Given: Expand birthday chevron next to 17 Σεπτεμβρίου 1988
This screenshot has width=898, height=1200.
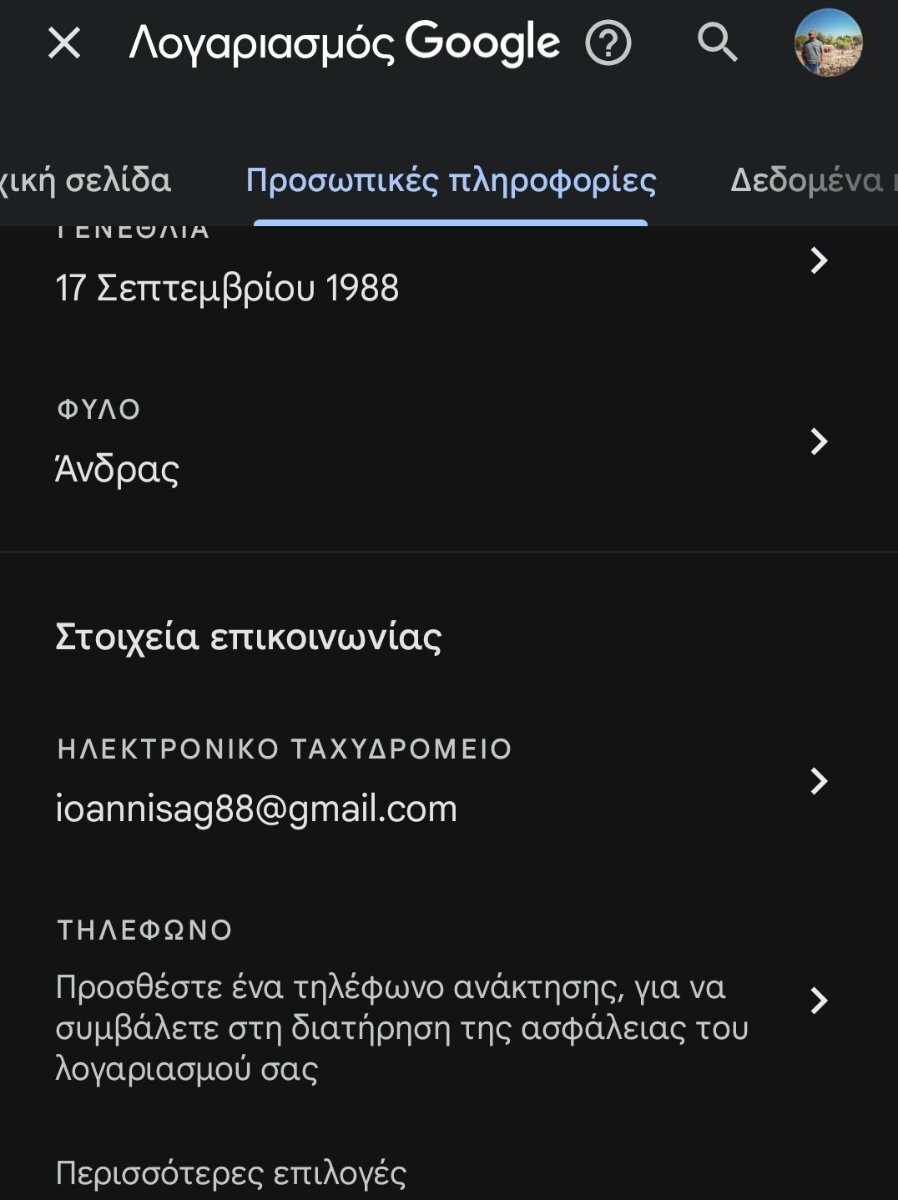Looking at the screenshot, I should point(819,261).
